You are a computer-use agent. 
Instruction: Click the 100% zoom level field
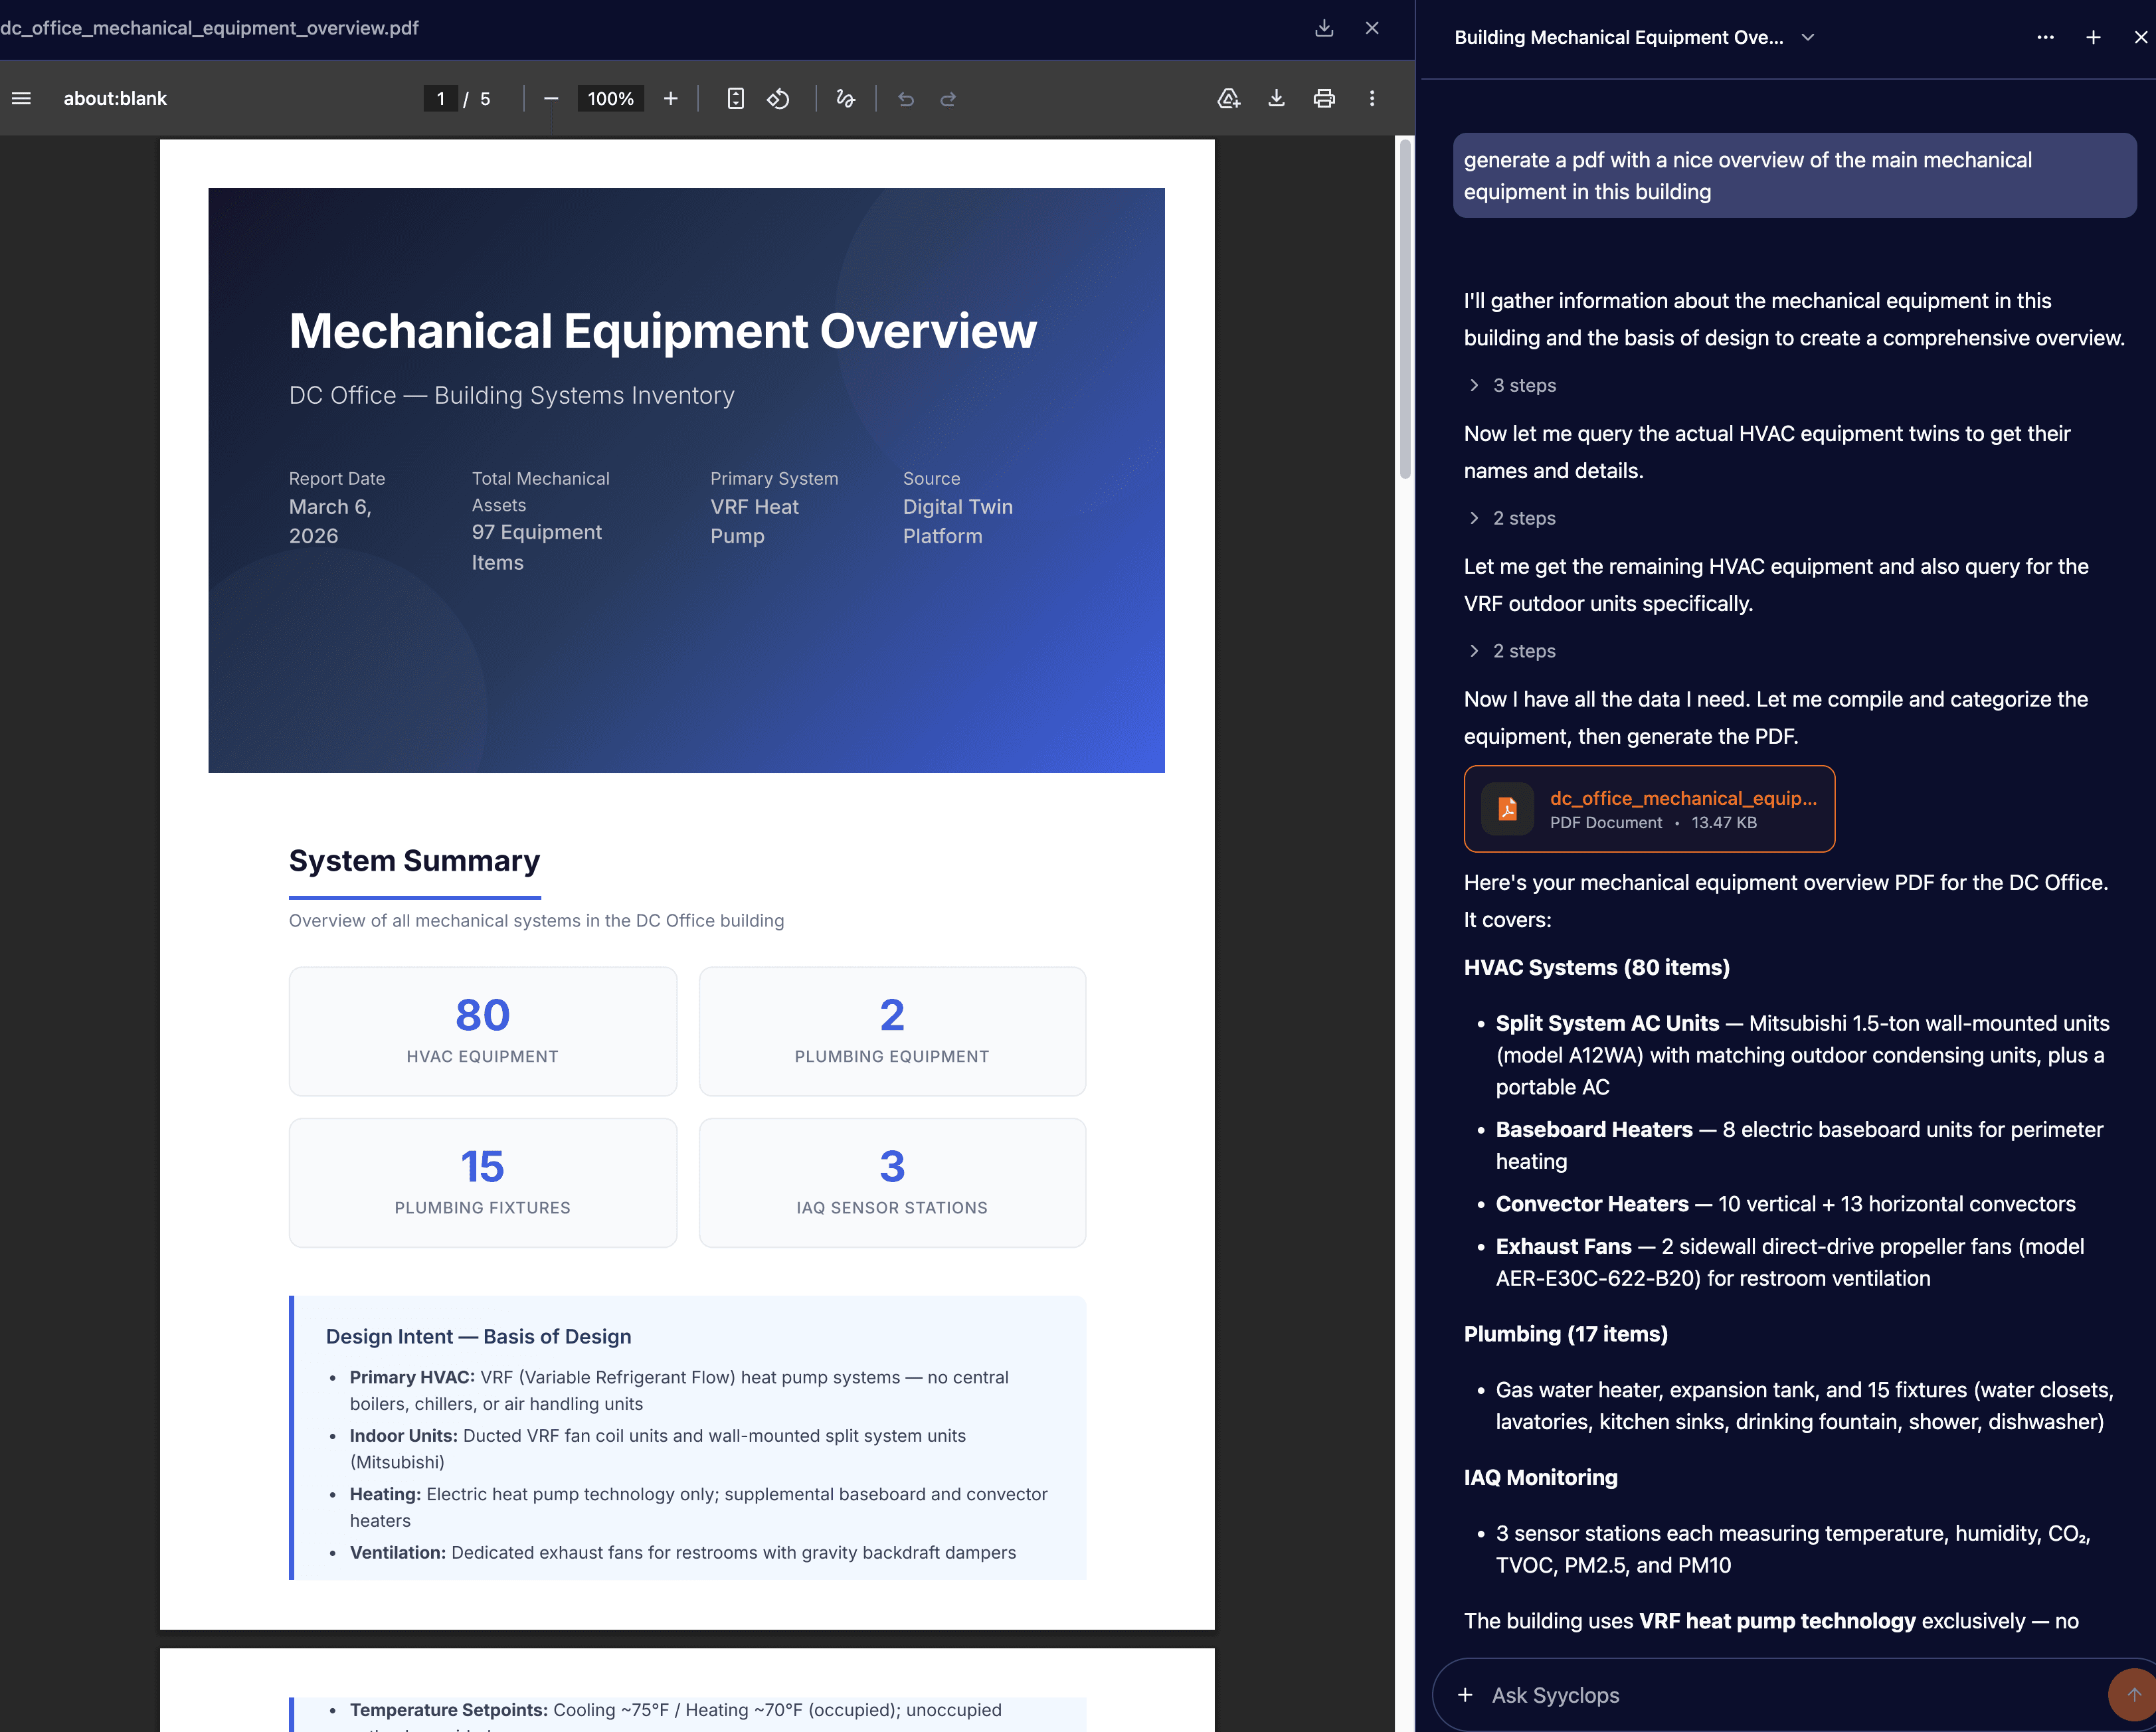click(x=611, y=98)
